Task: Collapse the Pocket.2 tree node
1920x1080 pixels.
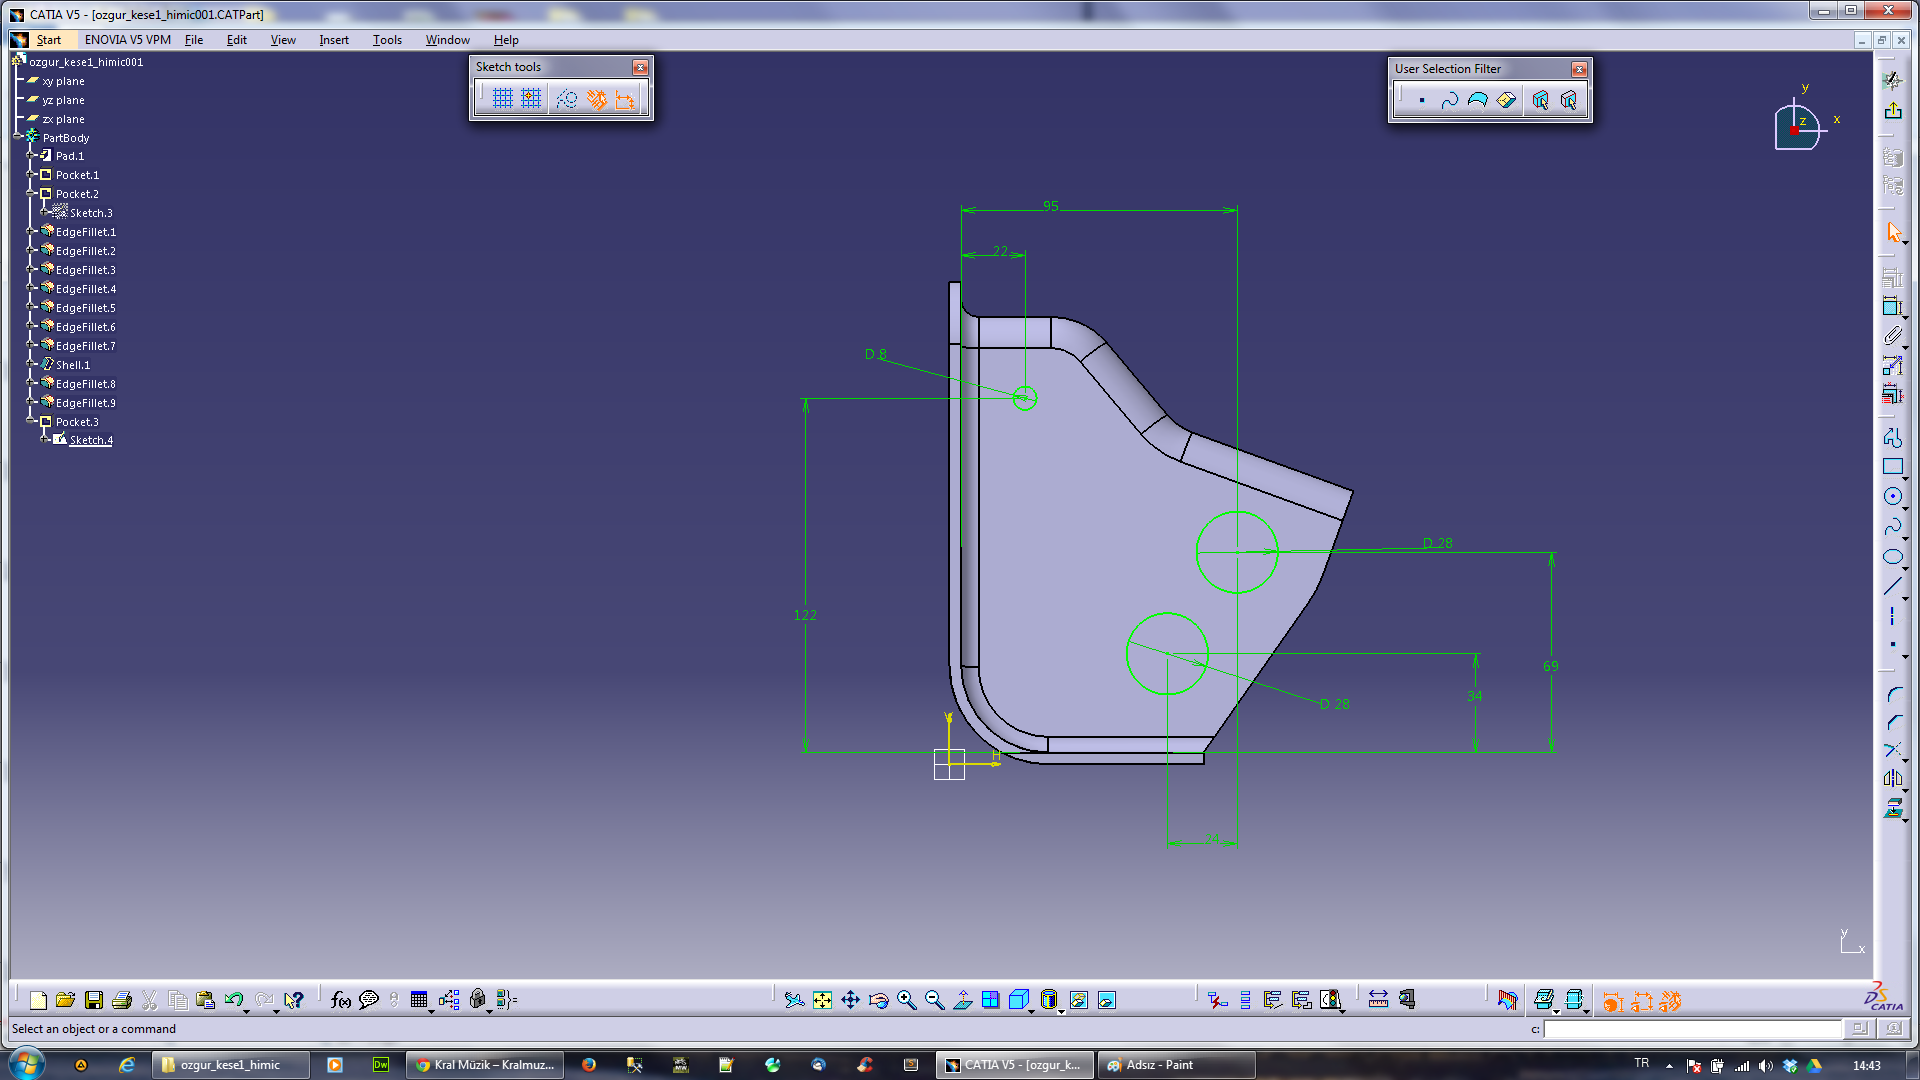Action: tap(31, 194)
